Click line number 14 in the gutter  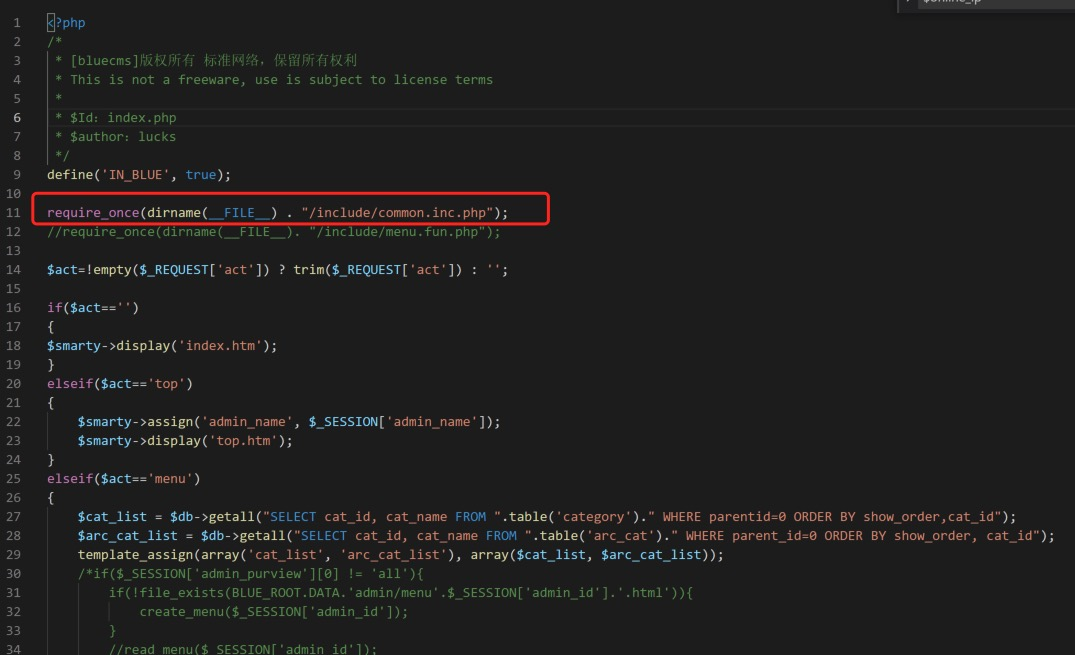[x=14, y=270]
